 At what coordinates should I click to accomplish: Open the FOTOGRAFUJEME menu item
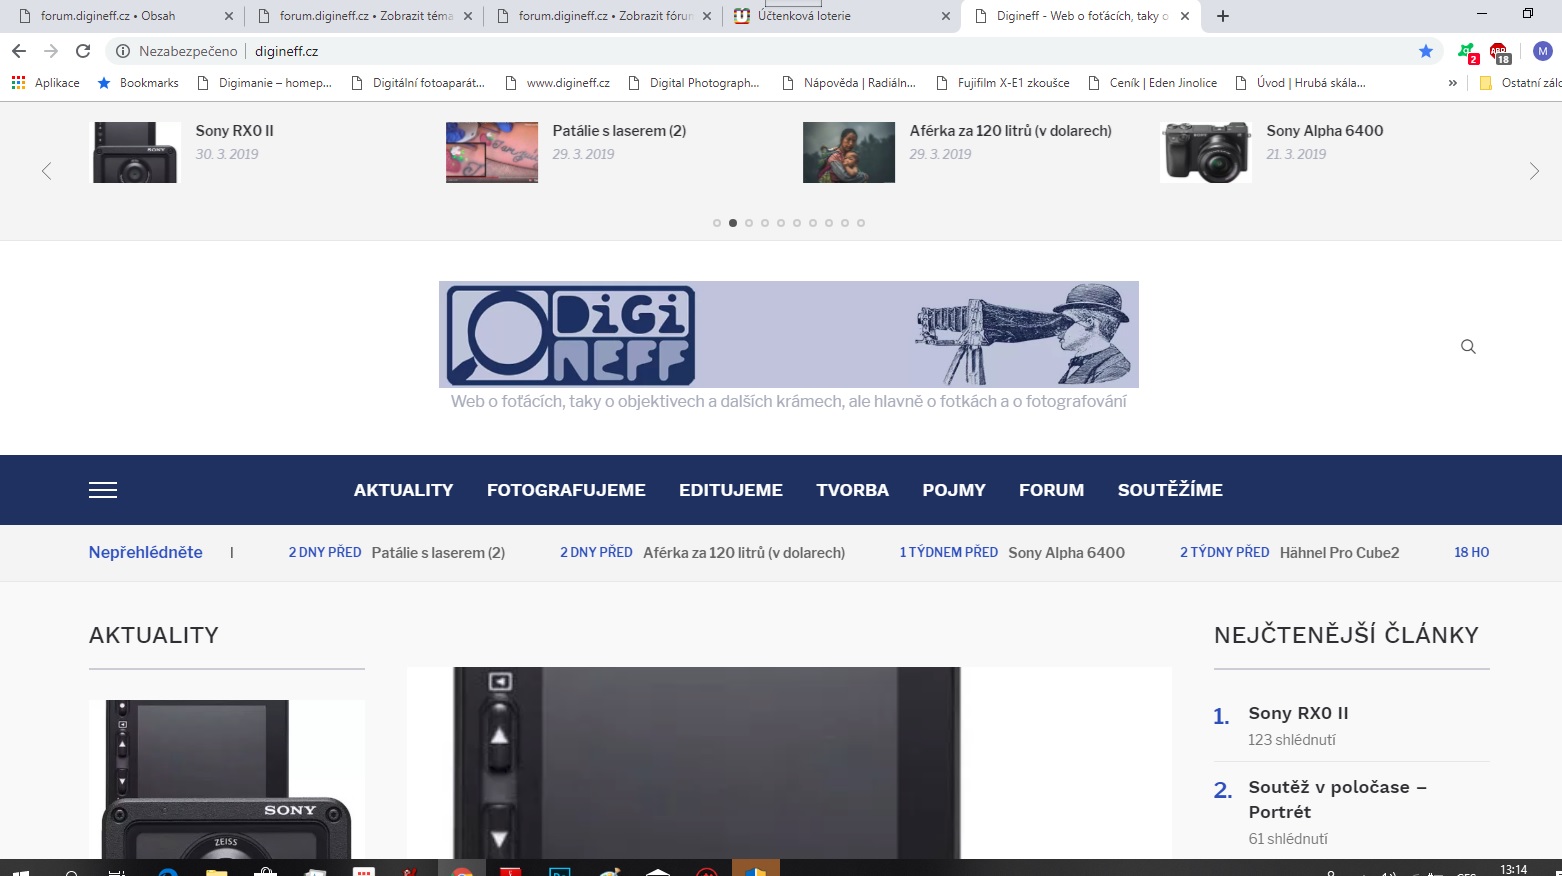click(x=566, y=490)
